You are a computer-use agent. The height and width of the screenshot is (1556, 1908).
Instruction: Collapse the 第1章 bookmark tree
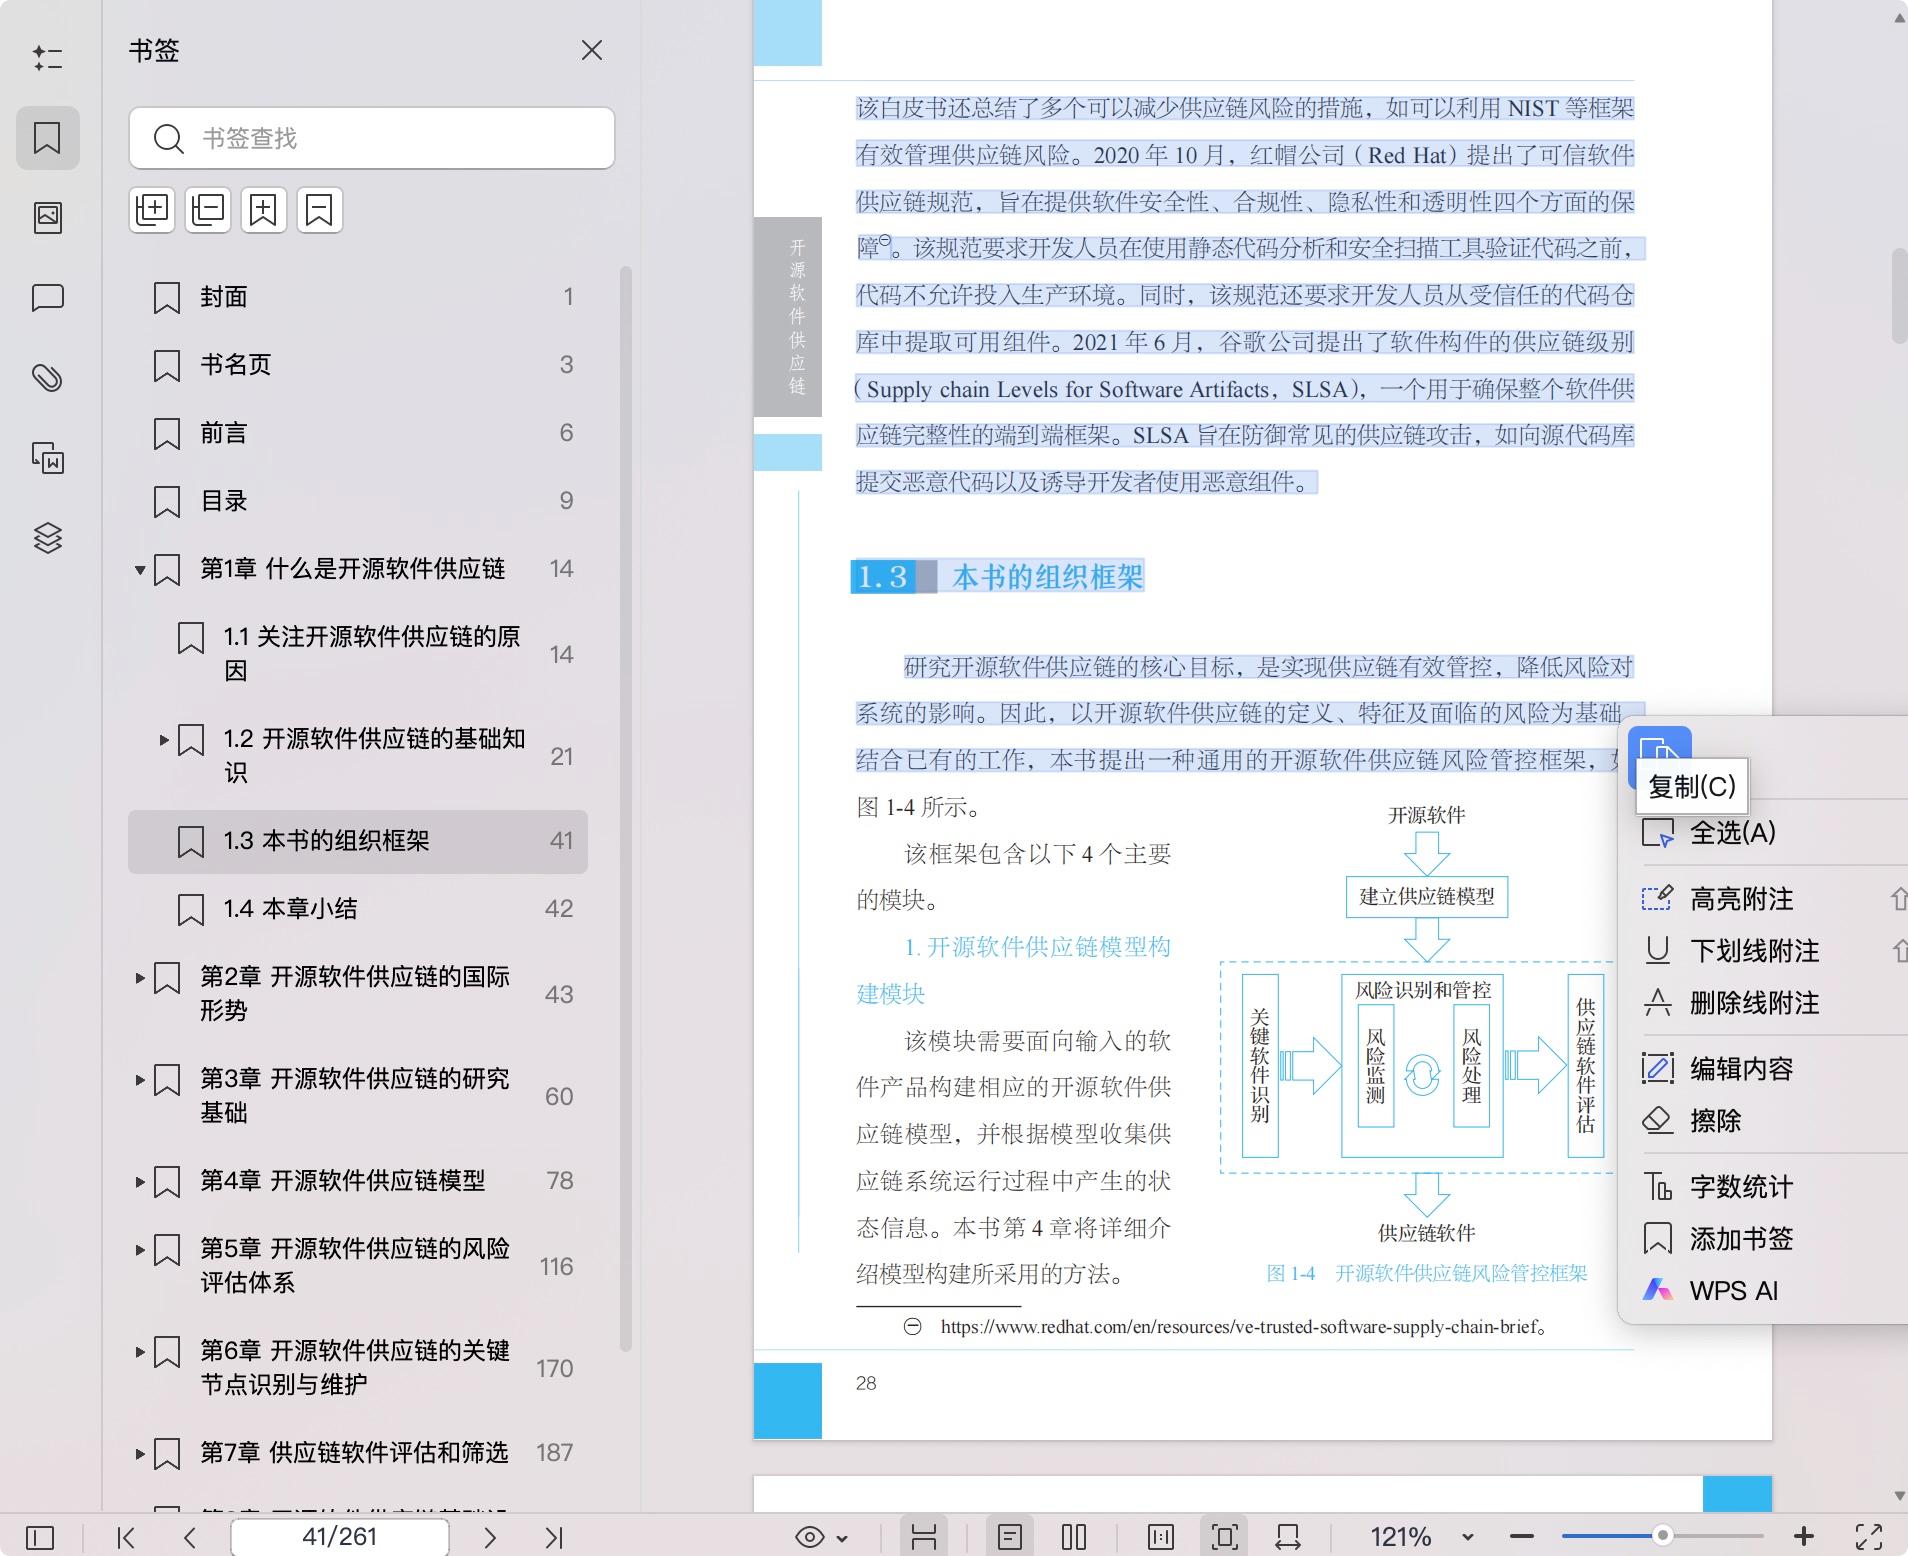coord(140,570)
